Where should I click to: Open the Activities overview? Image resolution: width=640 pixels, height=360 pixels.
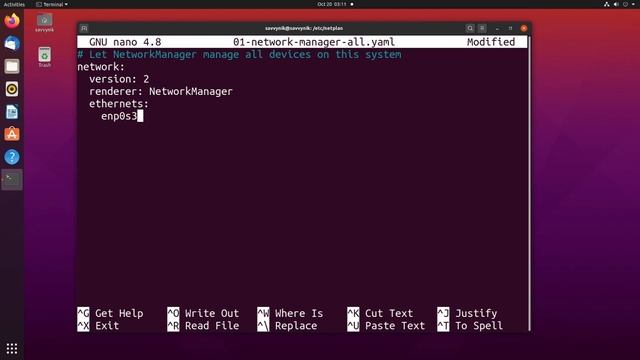point(14,4)
